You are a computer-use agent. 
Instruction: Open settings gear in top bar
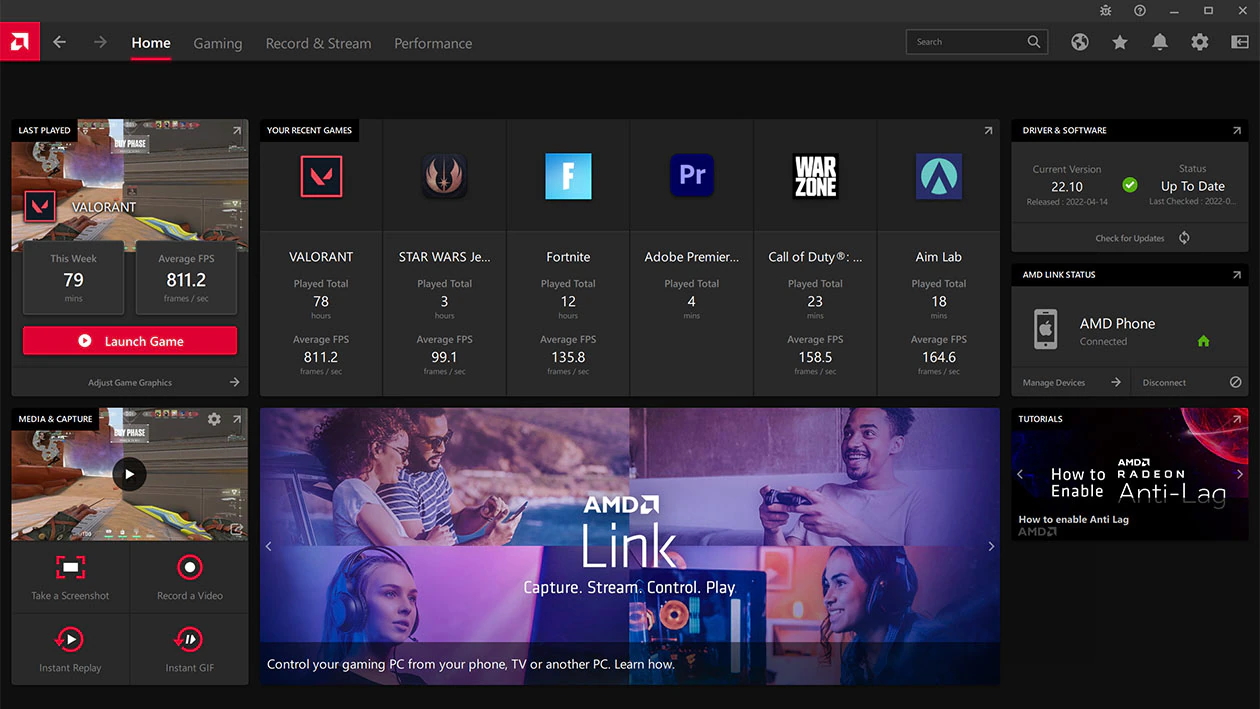coord(1200,42)
